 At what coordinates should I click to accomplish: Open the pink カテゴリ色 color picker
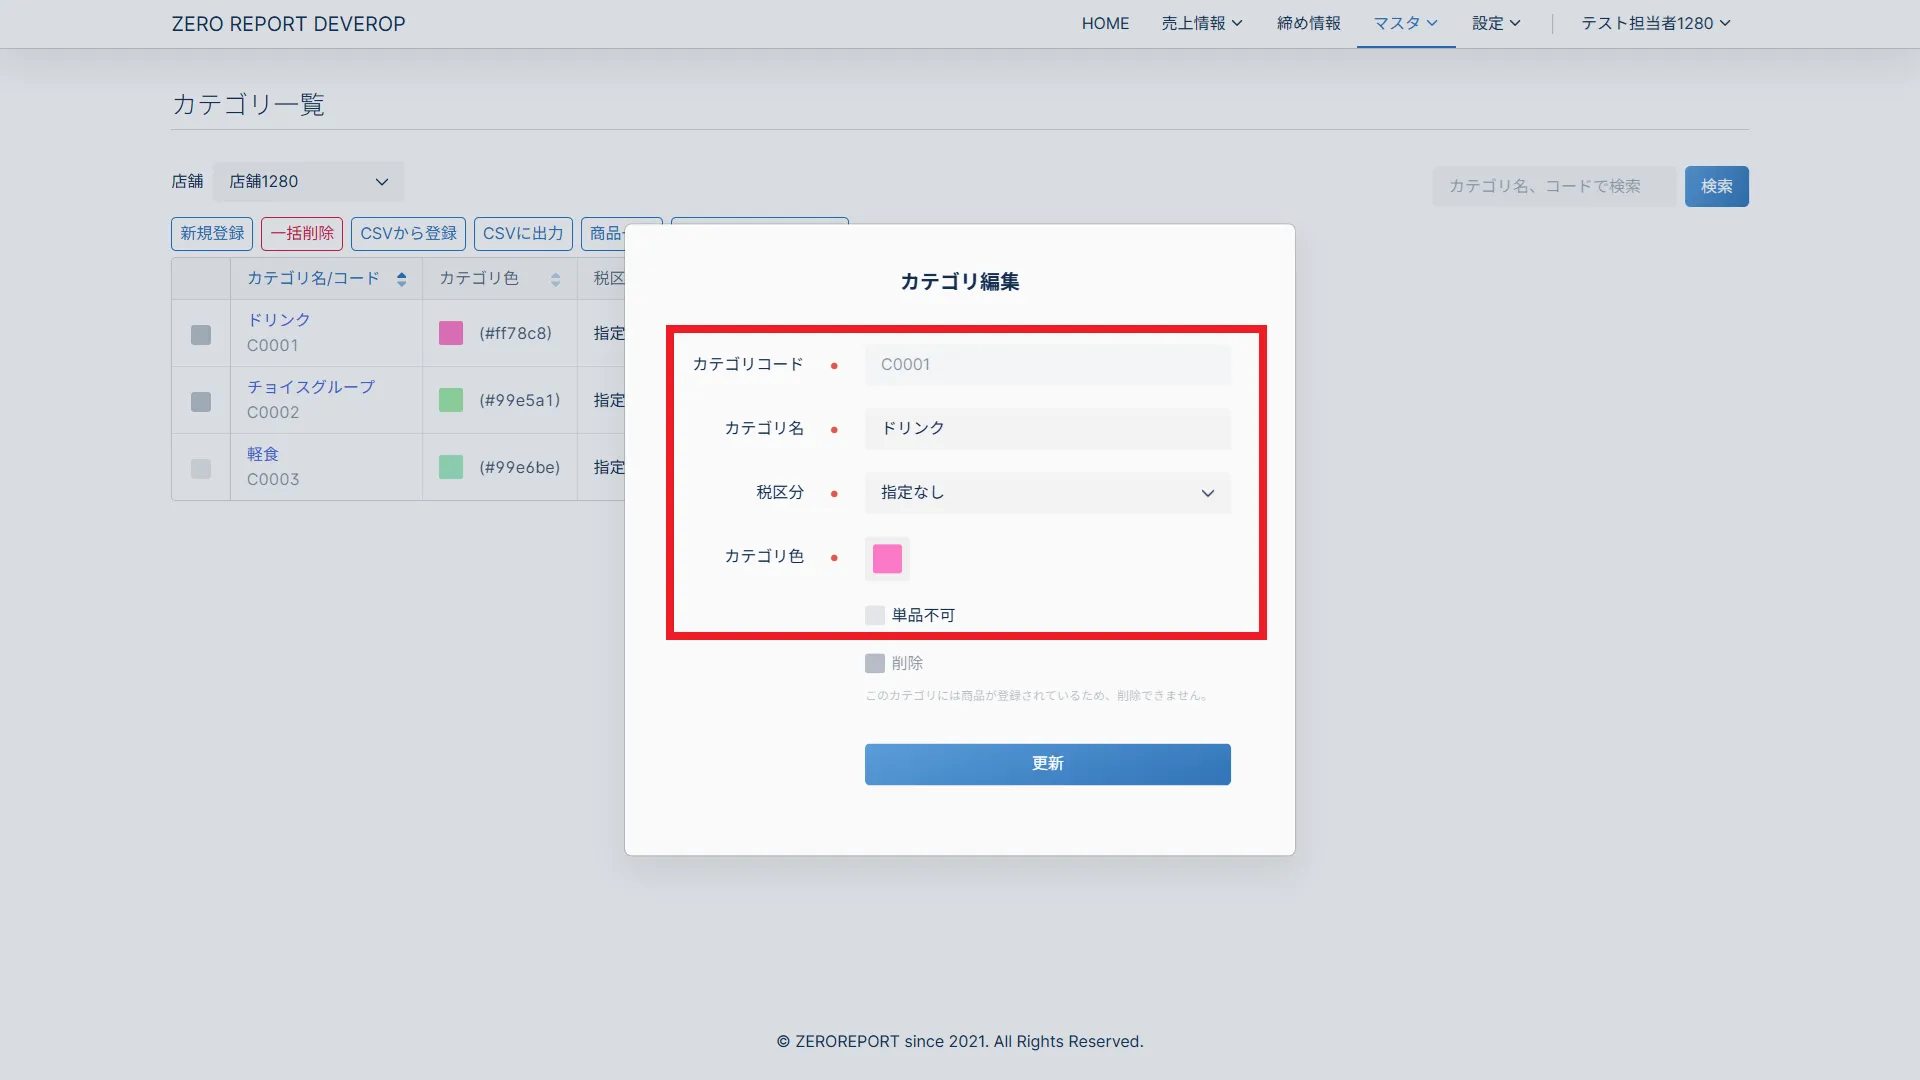tap(887, 558)
